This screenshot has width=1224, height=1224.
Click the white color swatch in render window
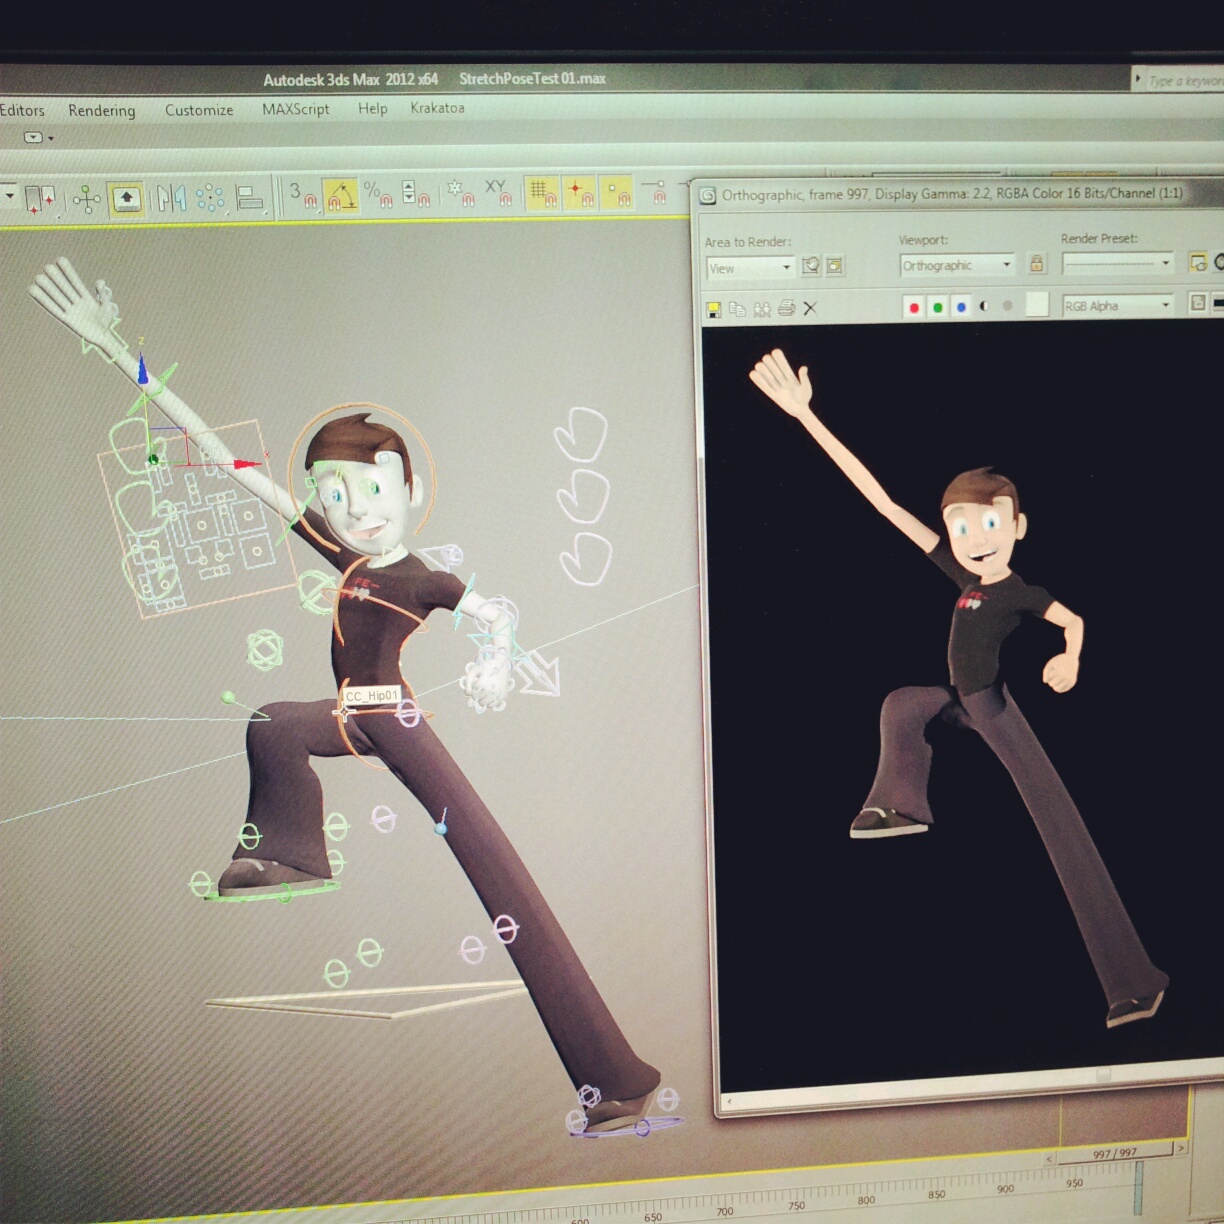click(x=1037, y=305)
